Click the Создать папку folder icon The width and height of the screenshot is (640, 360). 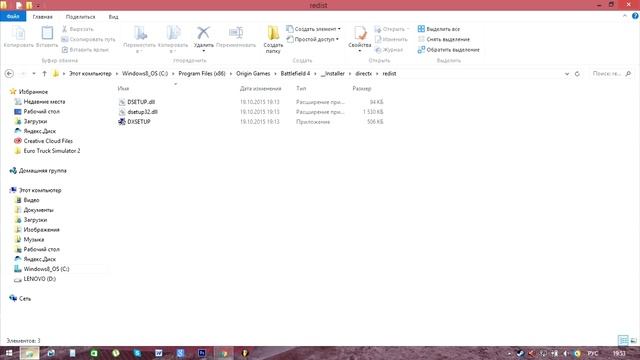click(273, 33)
